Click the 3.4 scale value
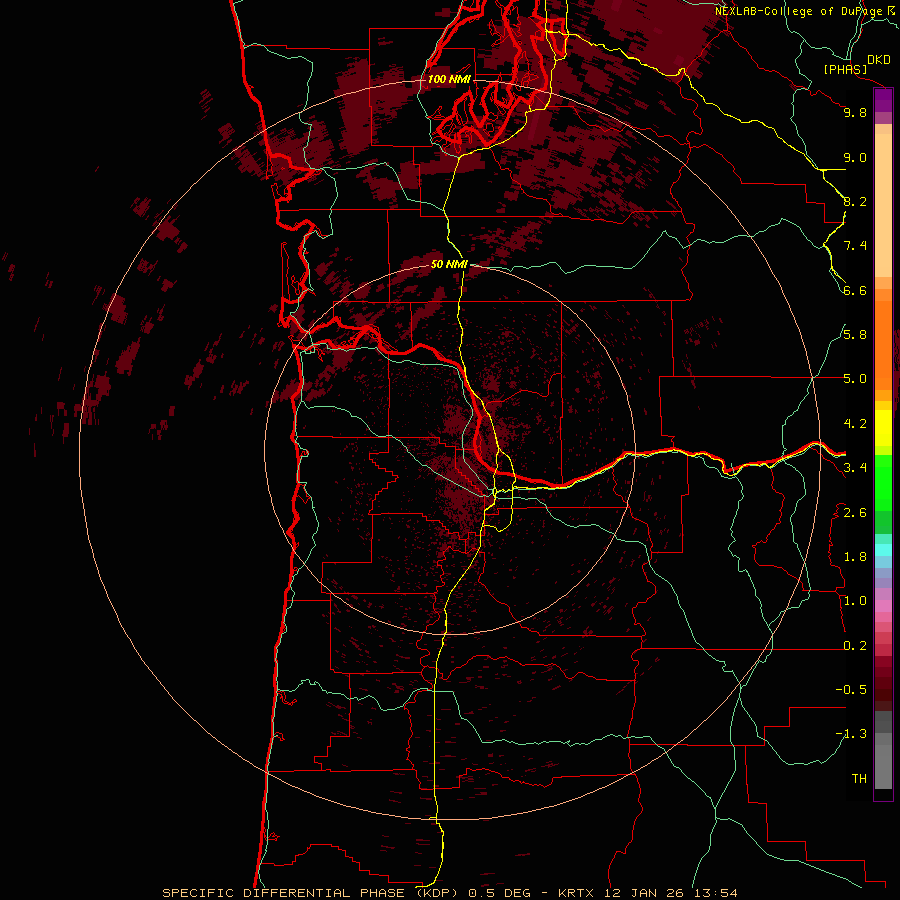This screenshot has width=900, height=900. pos(855,468)
